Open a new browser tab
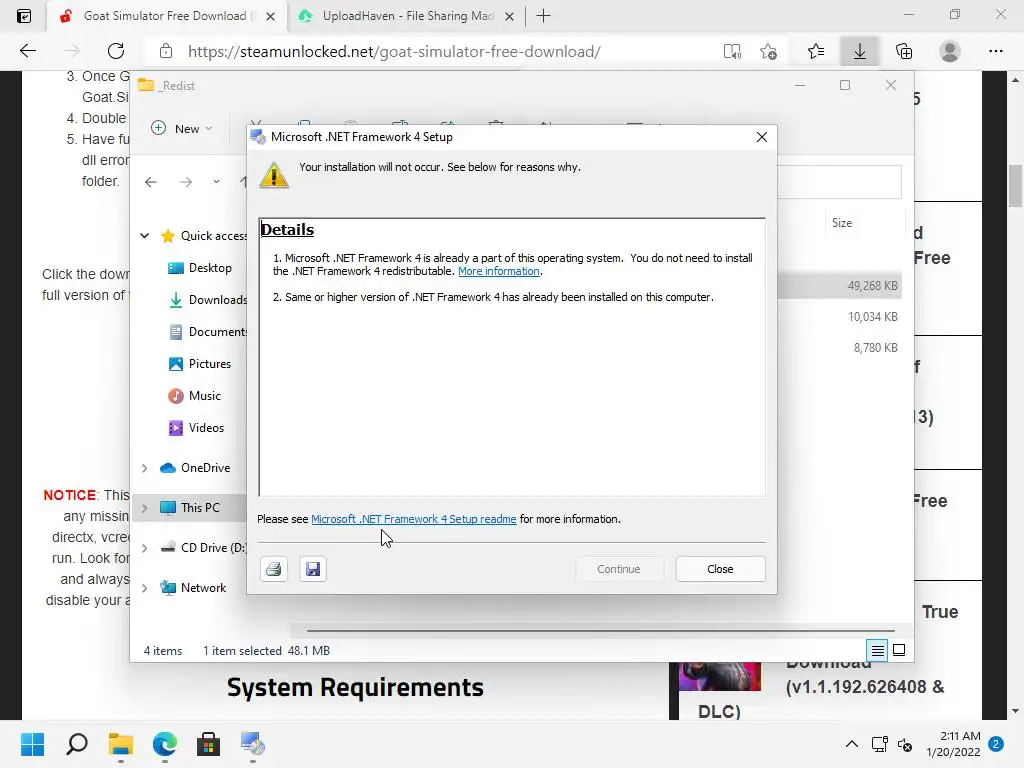The width and height of the screenshot is (1024, 768). (543, 16)
